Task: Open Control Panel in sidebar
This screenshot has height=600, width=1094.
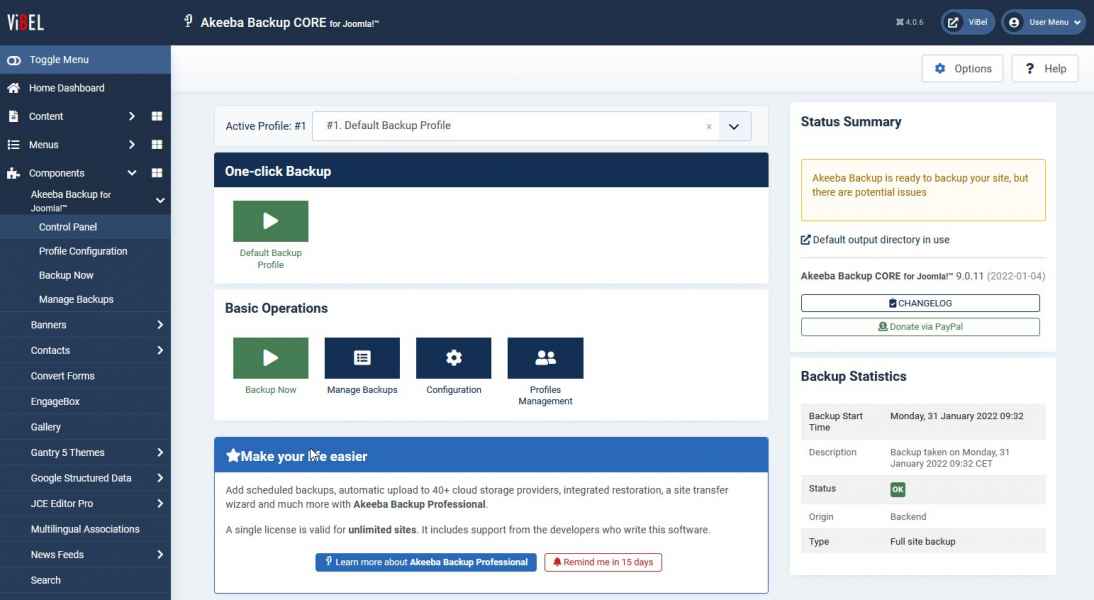Action: tap(68, 227)
